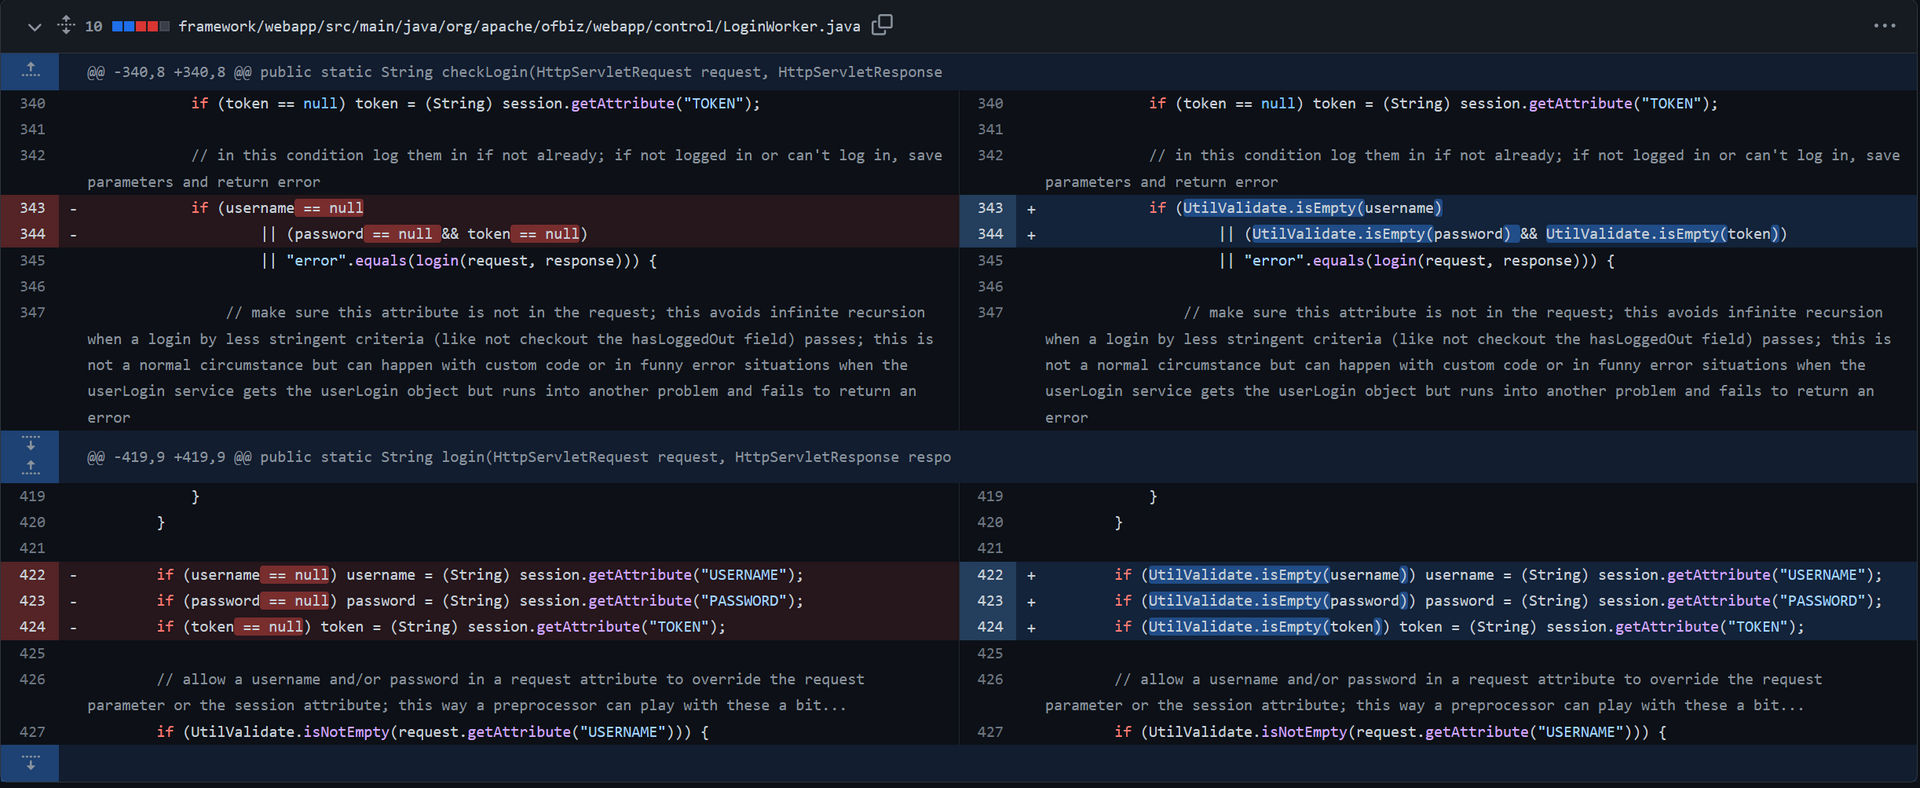Click removed code 'if (username == null' line 343
1920x788 pixels.
(x=277, y=208)
